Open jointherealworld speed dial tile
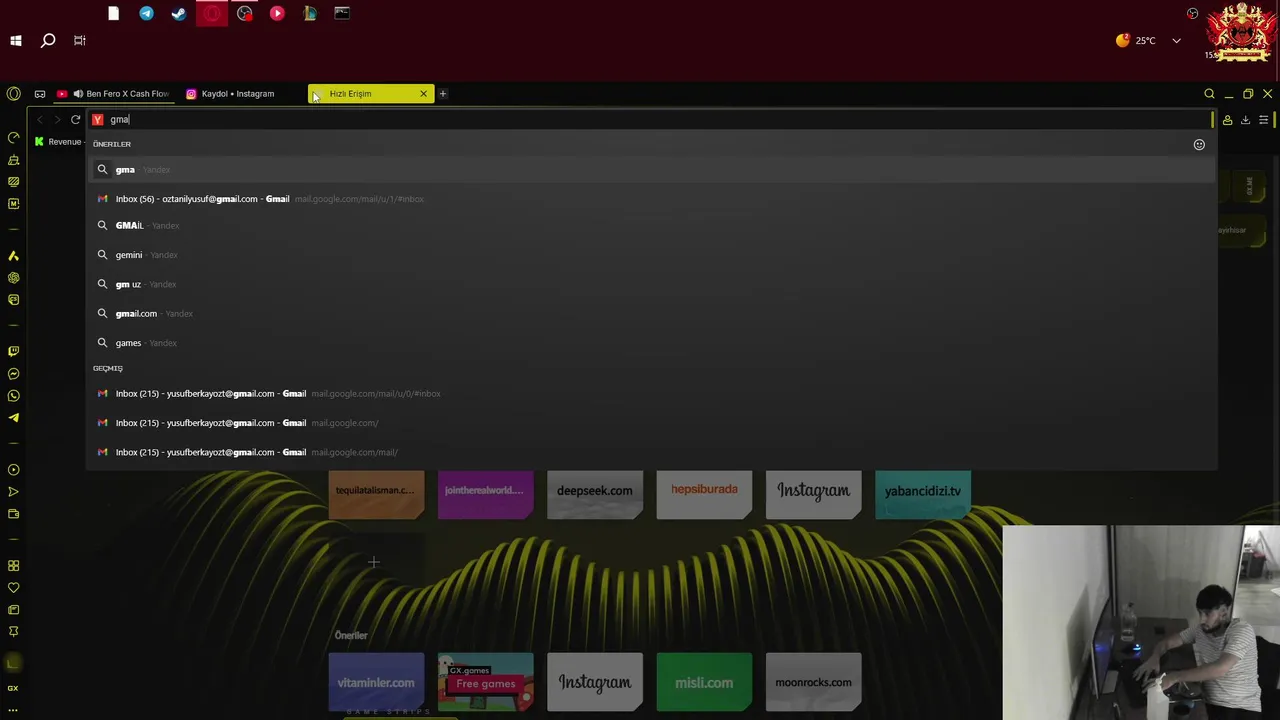 485,494
